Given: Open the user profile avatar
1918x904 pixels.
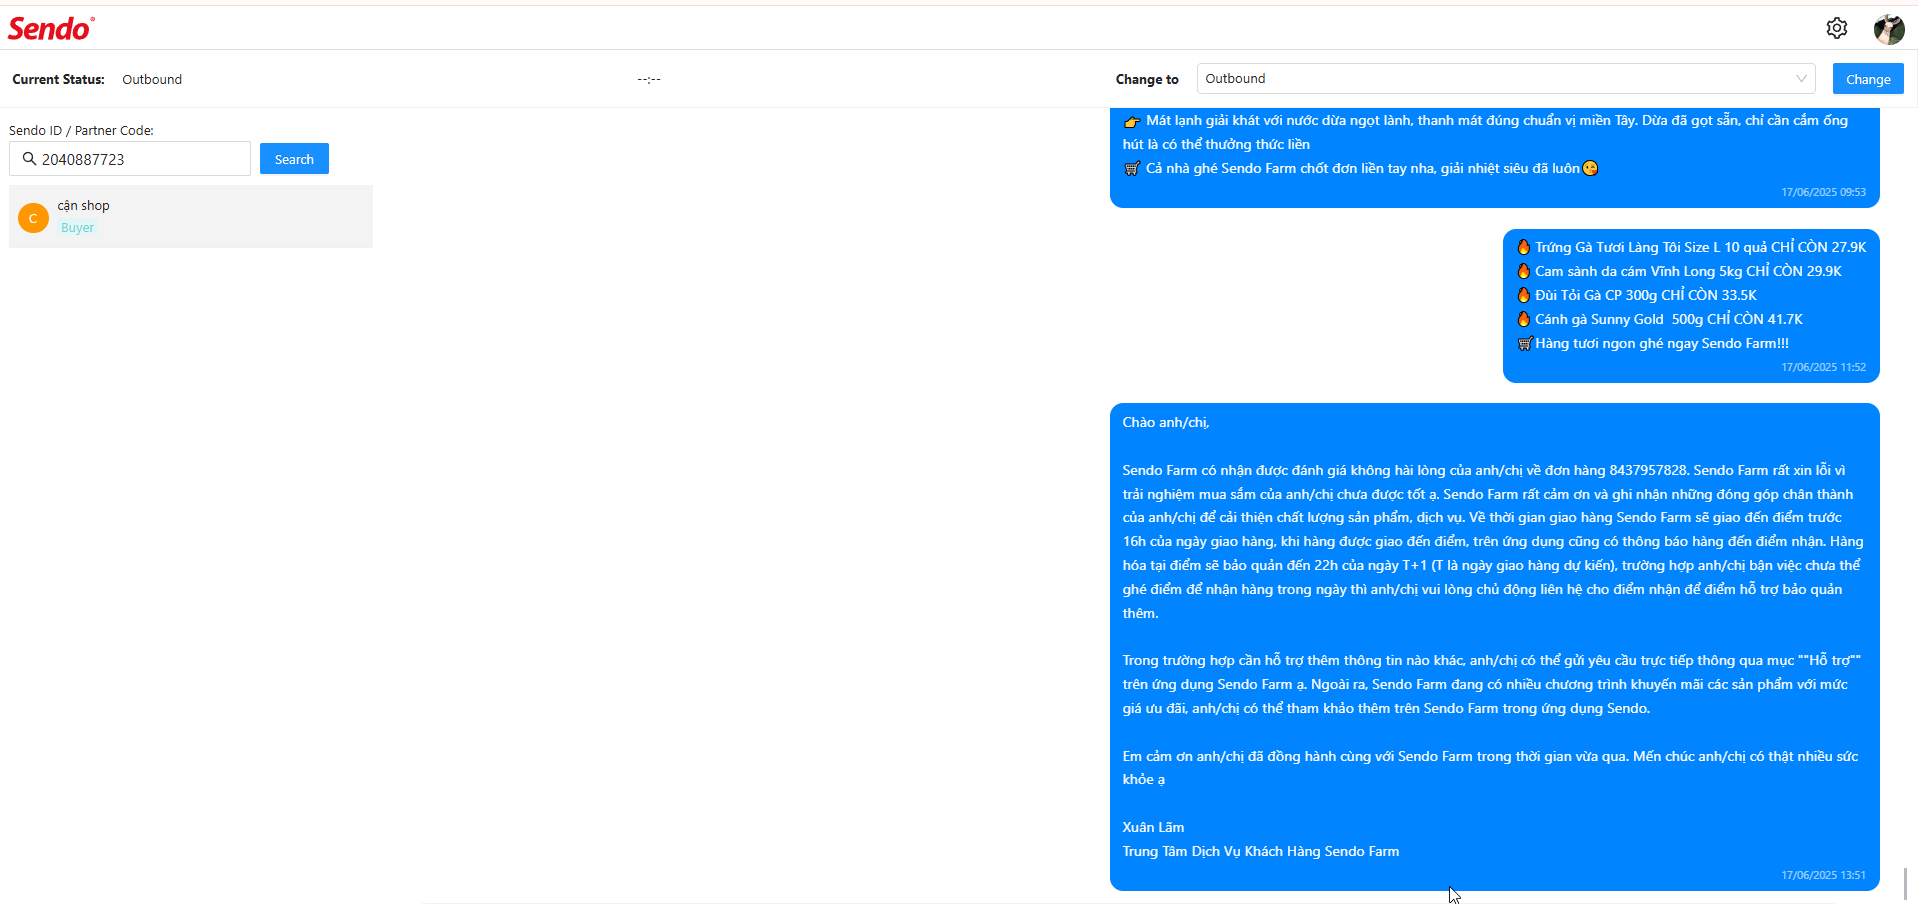Looking at the screenshot, I should tap(1888, 29).
